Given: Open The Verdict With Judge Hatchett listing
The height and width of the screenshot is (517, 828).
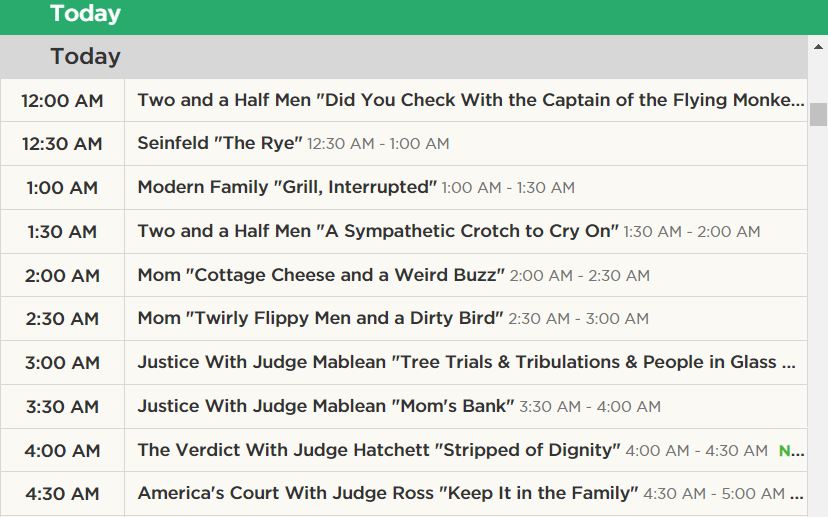Looking at the screenshot, I should point(379,450).
